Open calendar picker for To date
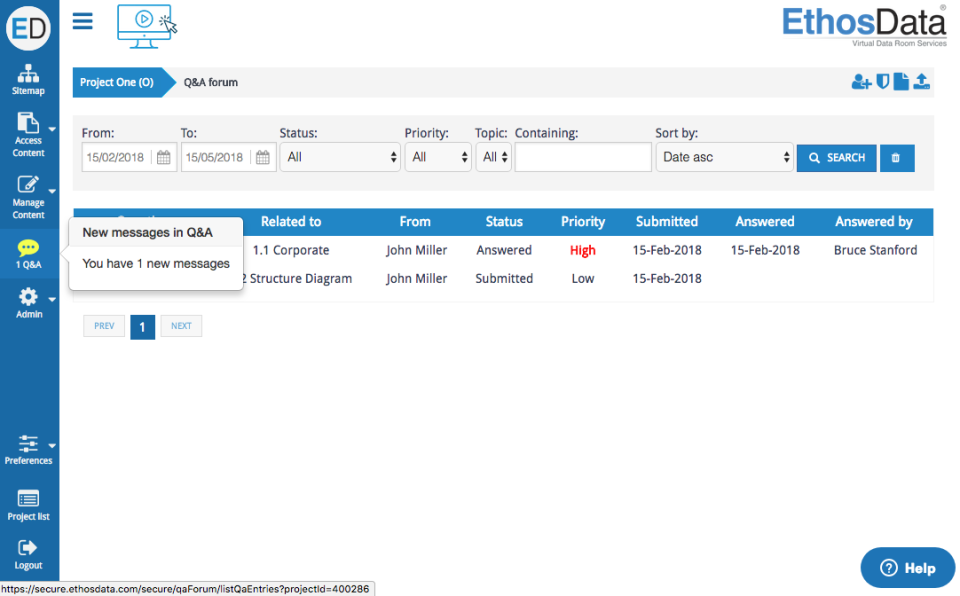Image resolution: width=960 pixels, height=596 pixels. 263,158
